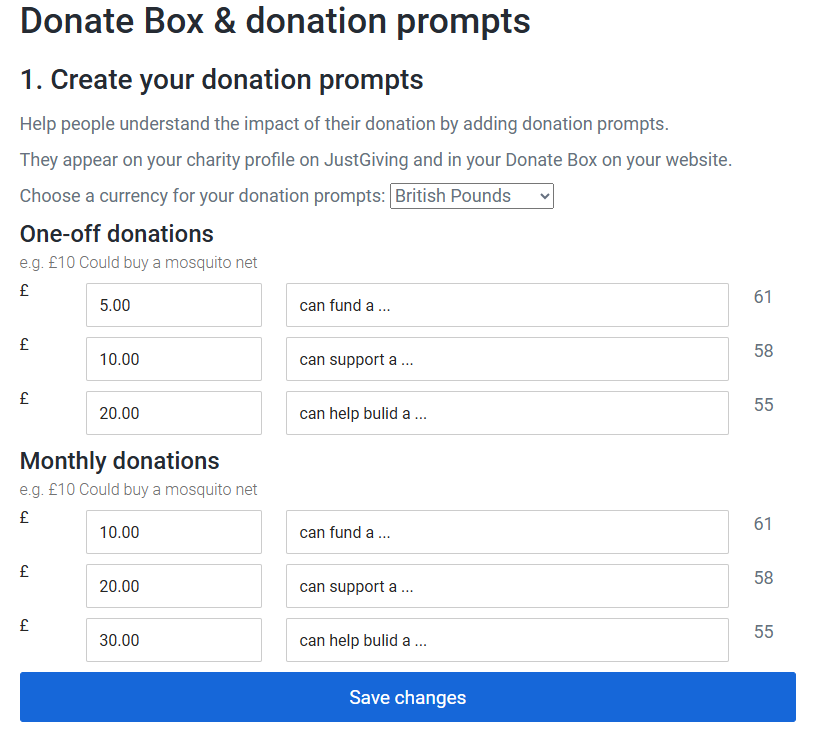Click the 'can fund a ...' one-off prompt field
814x736 pixels.
507,305
